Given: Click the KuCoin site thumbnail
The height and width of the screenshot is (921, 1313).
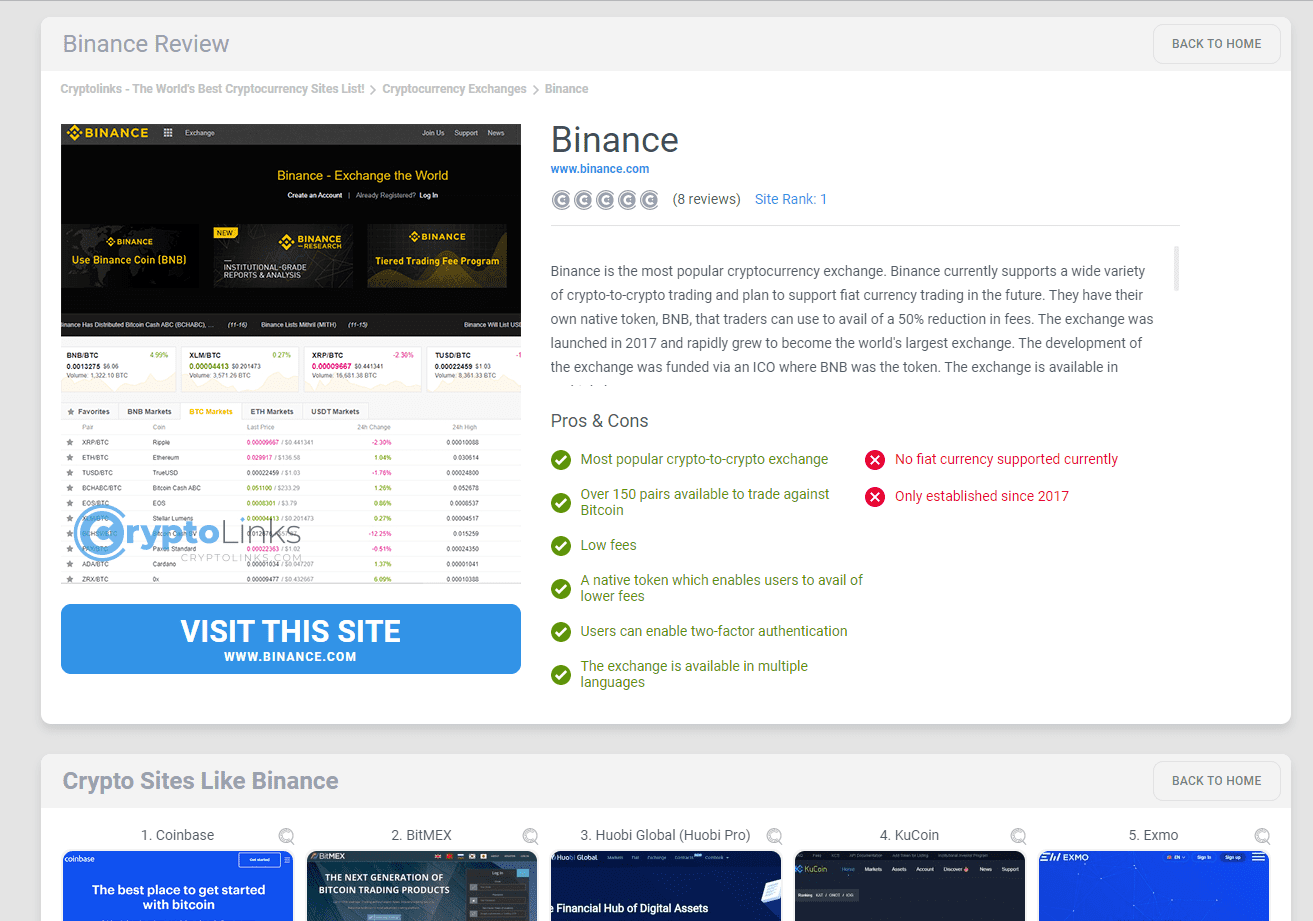Looking at the screenshot, I should click(909, 886).
